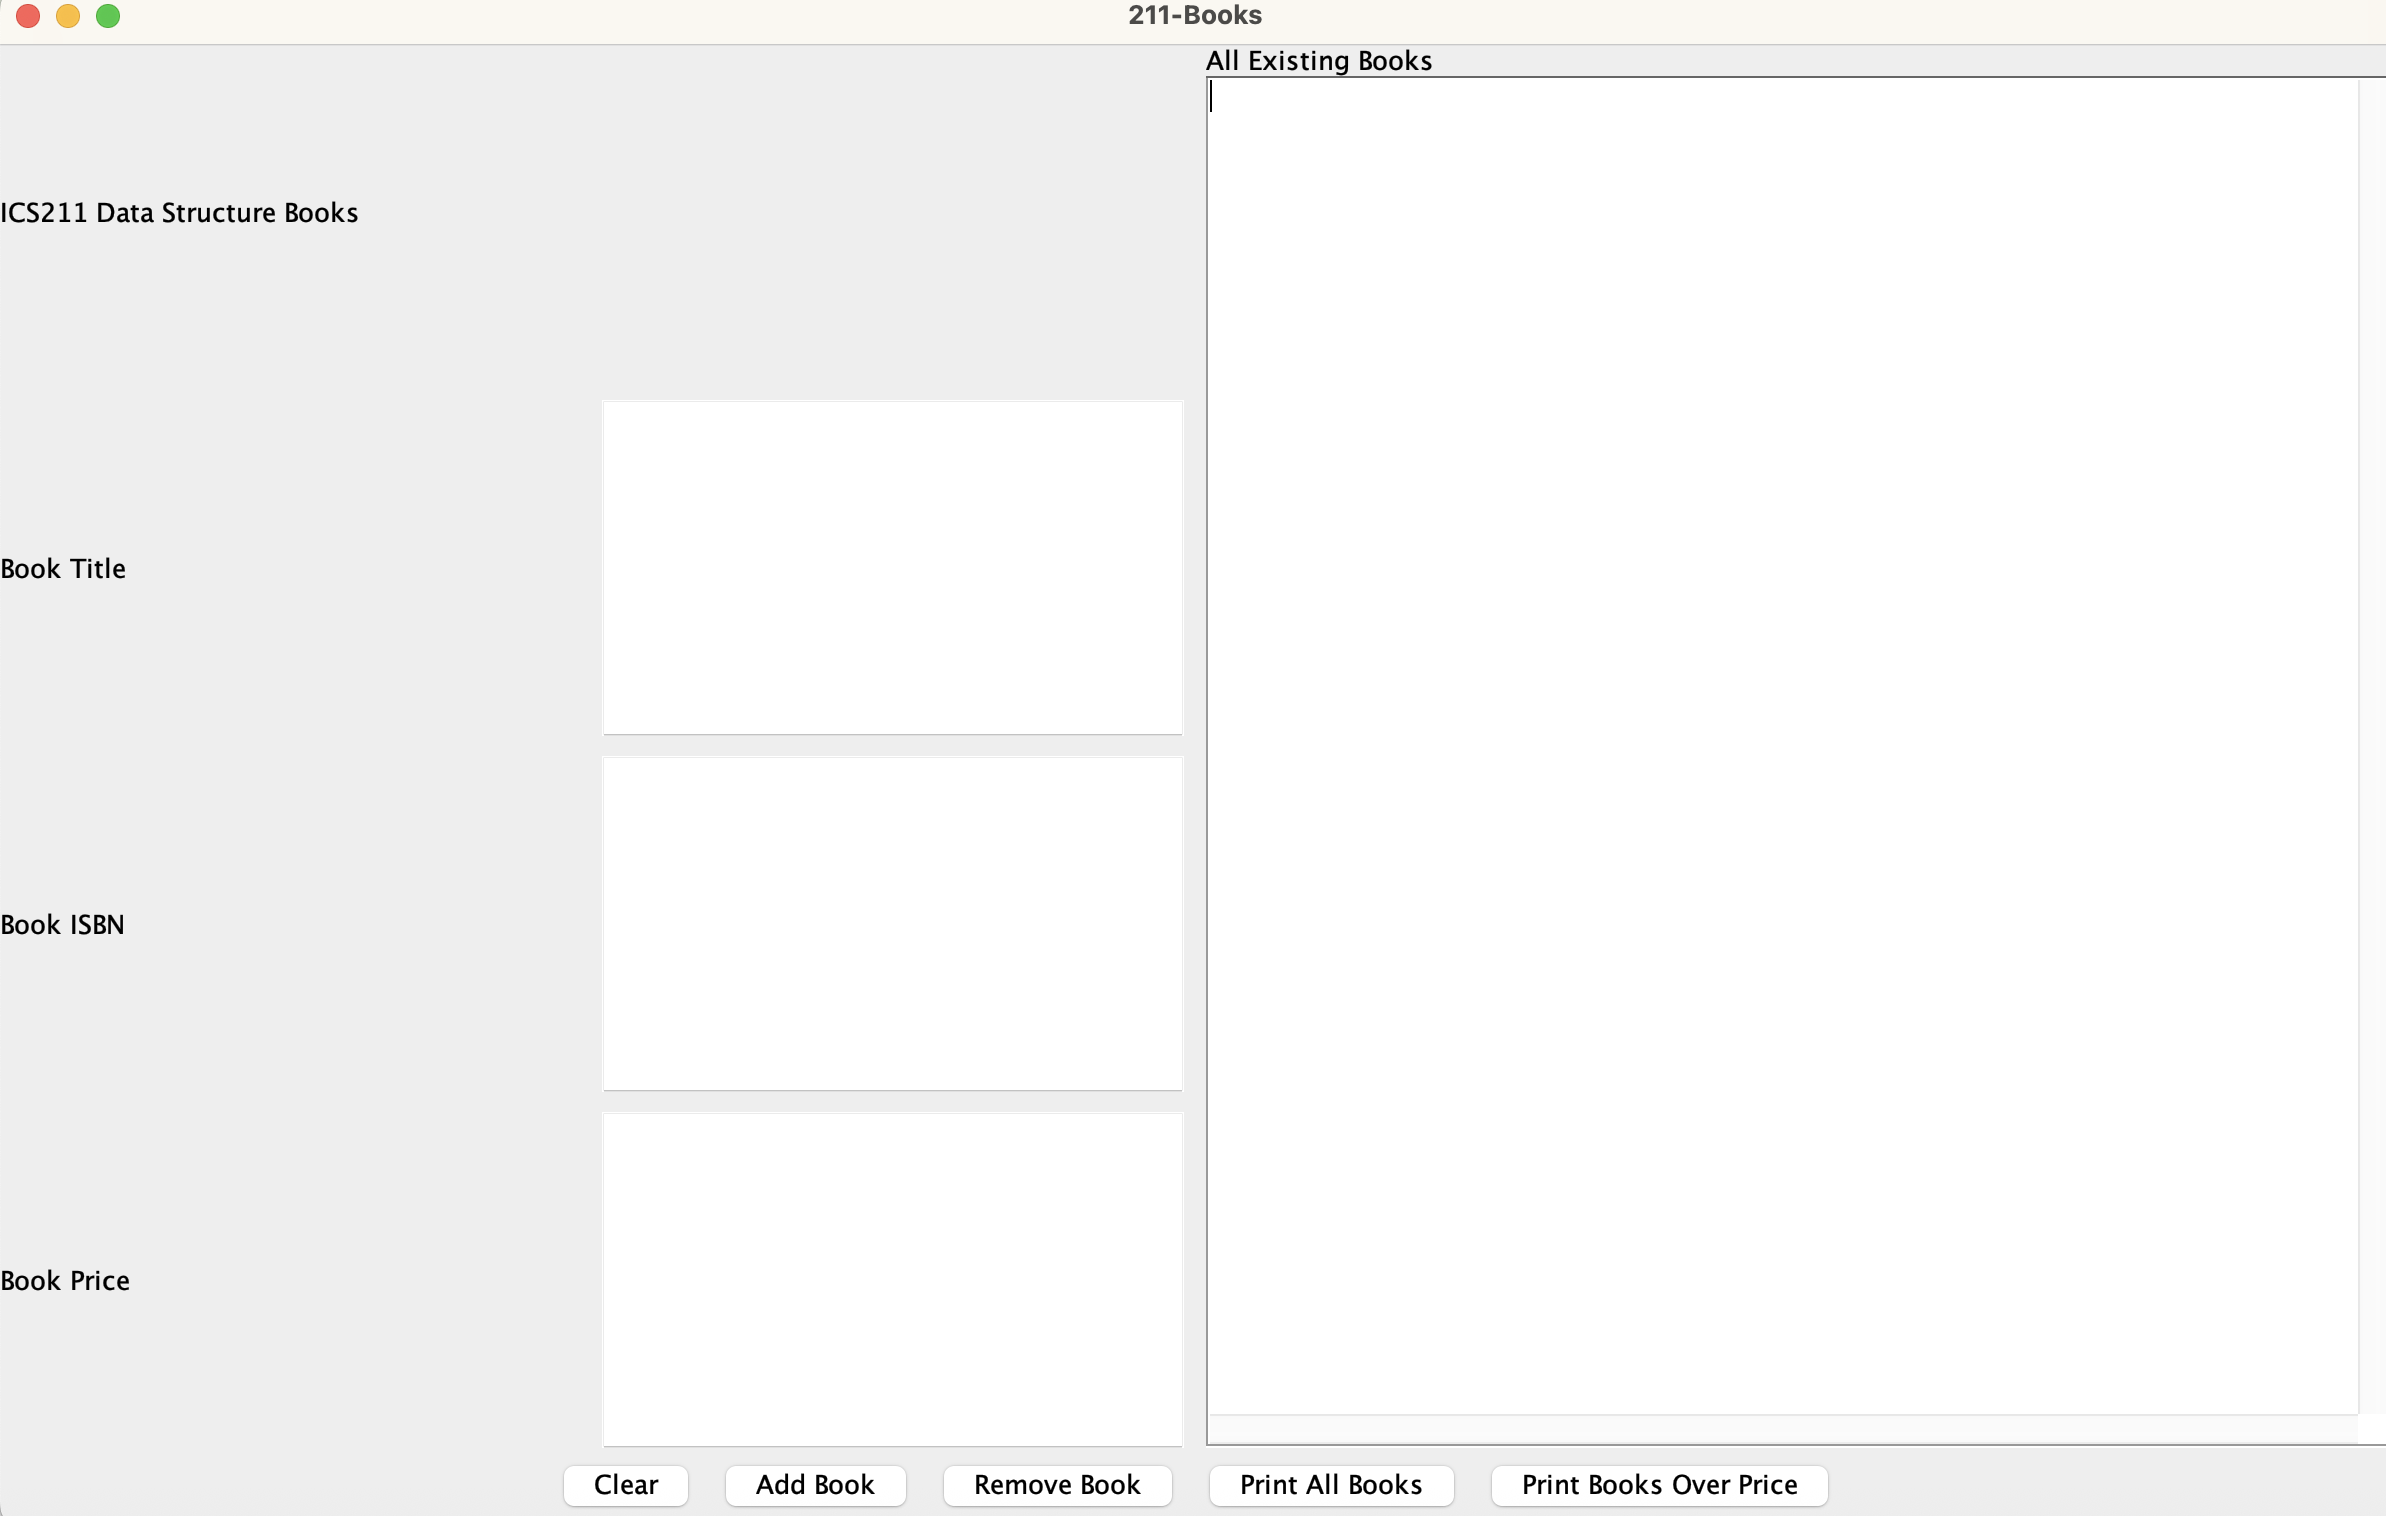Click the All Existing Books label

[1318, 61]
